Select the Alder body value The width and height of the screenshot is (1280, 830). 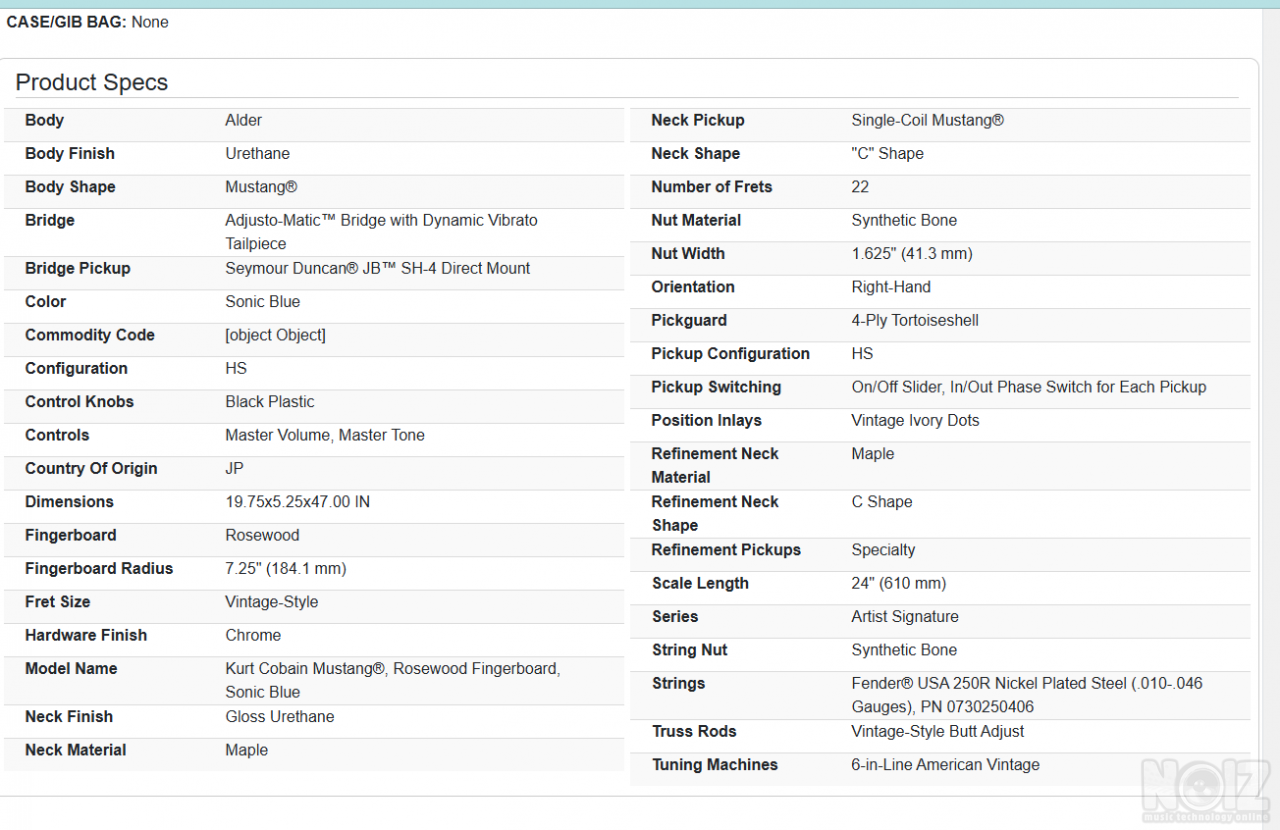coord(243,121)
